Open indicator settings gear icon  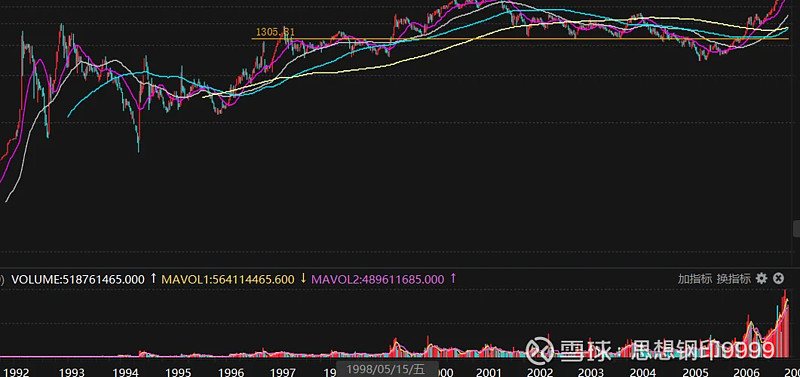(761, 279)
